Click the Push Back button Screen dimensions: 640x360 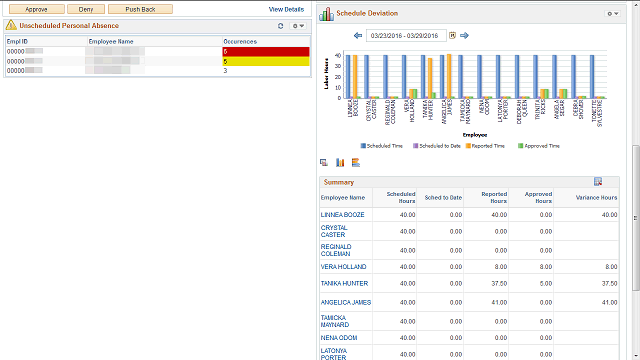(140, 9)
